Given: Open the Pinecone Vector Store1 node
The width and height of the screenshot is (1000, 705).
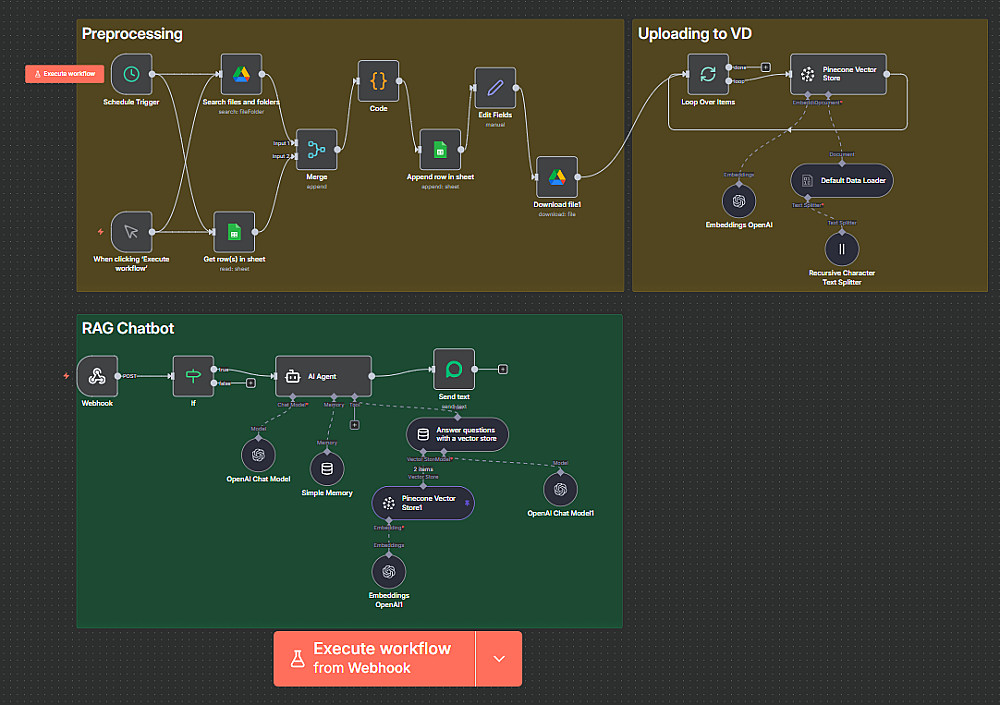Looking at the screenshot, I should pyautogui.click(x=423, y=503).
